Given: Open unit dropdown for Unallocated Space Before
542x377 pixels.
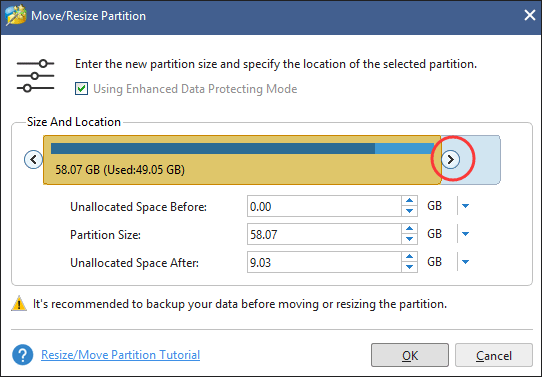Looking at the screenshot, I should 465,206.
